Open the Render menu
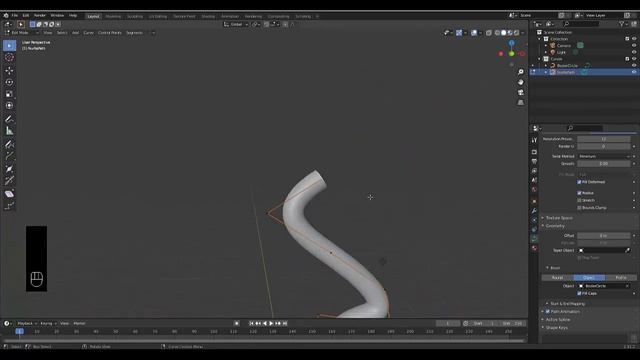This screenshot has width=640, height=360. 40,16
